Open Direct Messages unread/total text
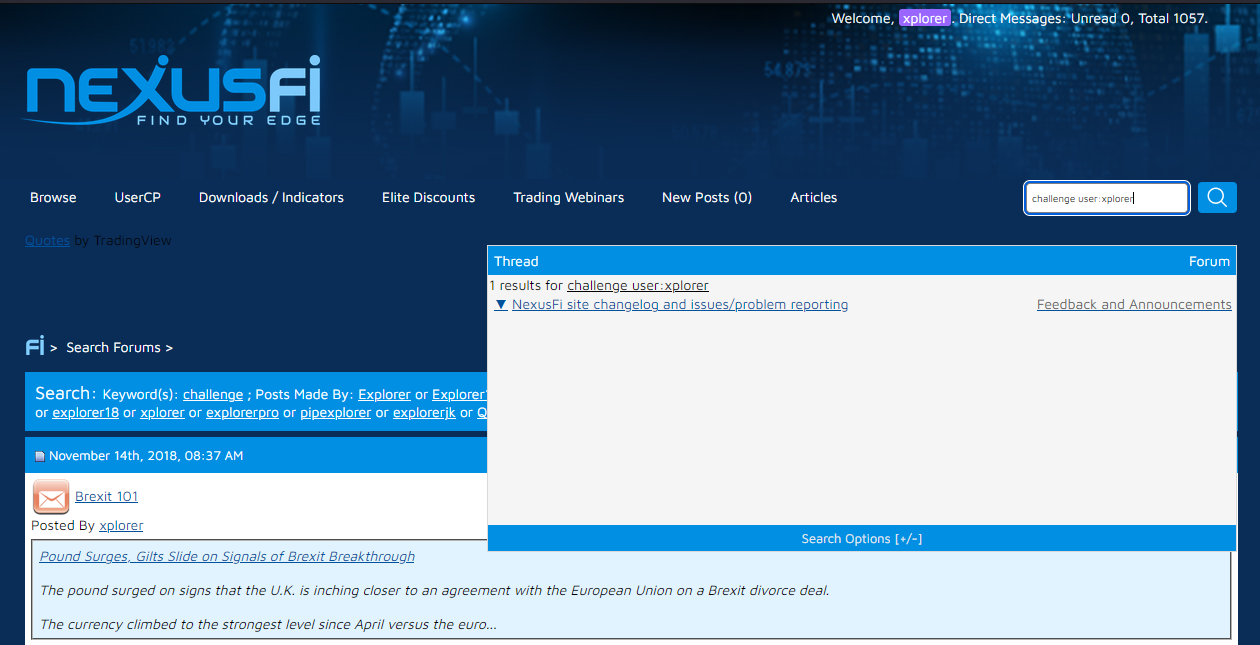1260x645 pixels. click(1083, 18)
